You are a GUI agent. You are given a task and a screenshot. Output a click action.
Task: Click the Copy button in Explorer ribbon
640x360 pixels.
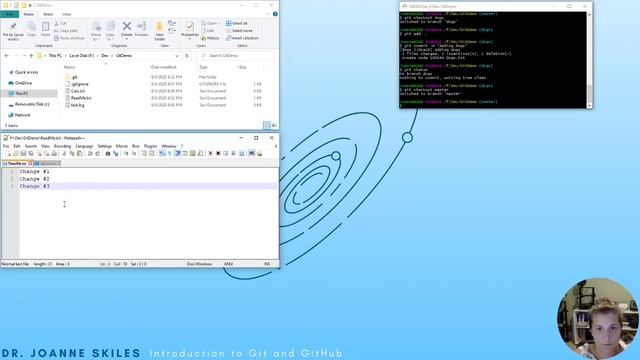click(x=31, y=30)
